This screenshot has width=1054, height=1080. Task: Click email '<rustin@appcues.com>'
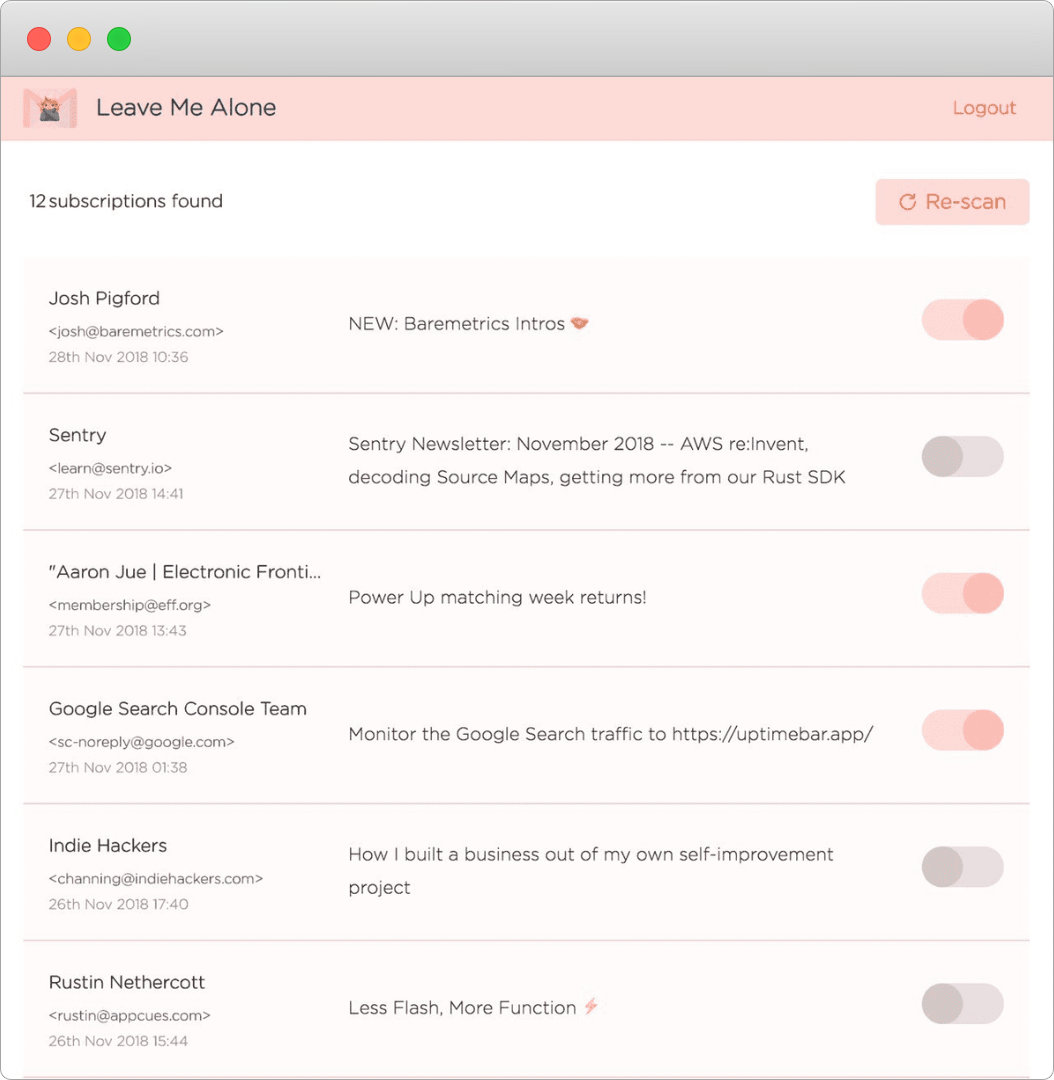pyautogui.click(x=130, y=1015)
